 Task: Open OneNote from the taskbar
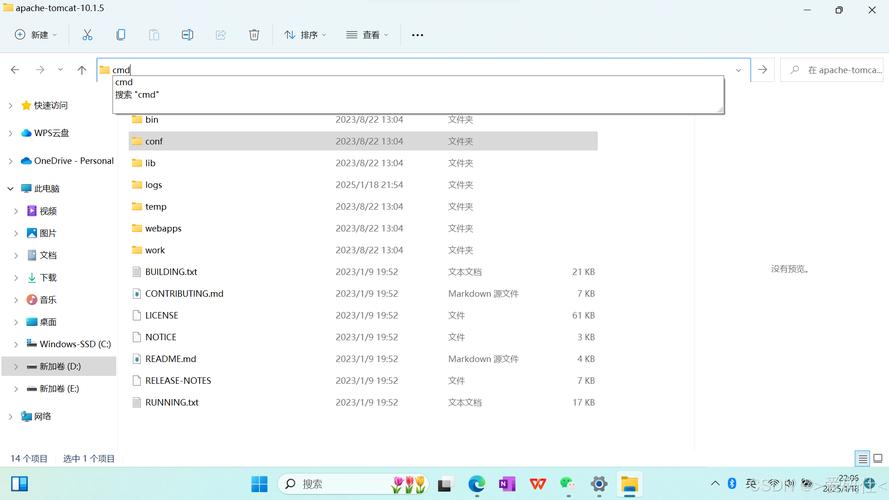[x=507, y=484]
